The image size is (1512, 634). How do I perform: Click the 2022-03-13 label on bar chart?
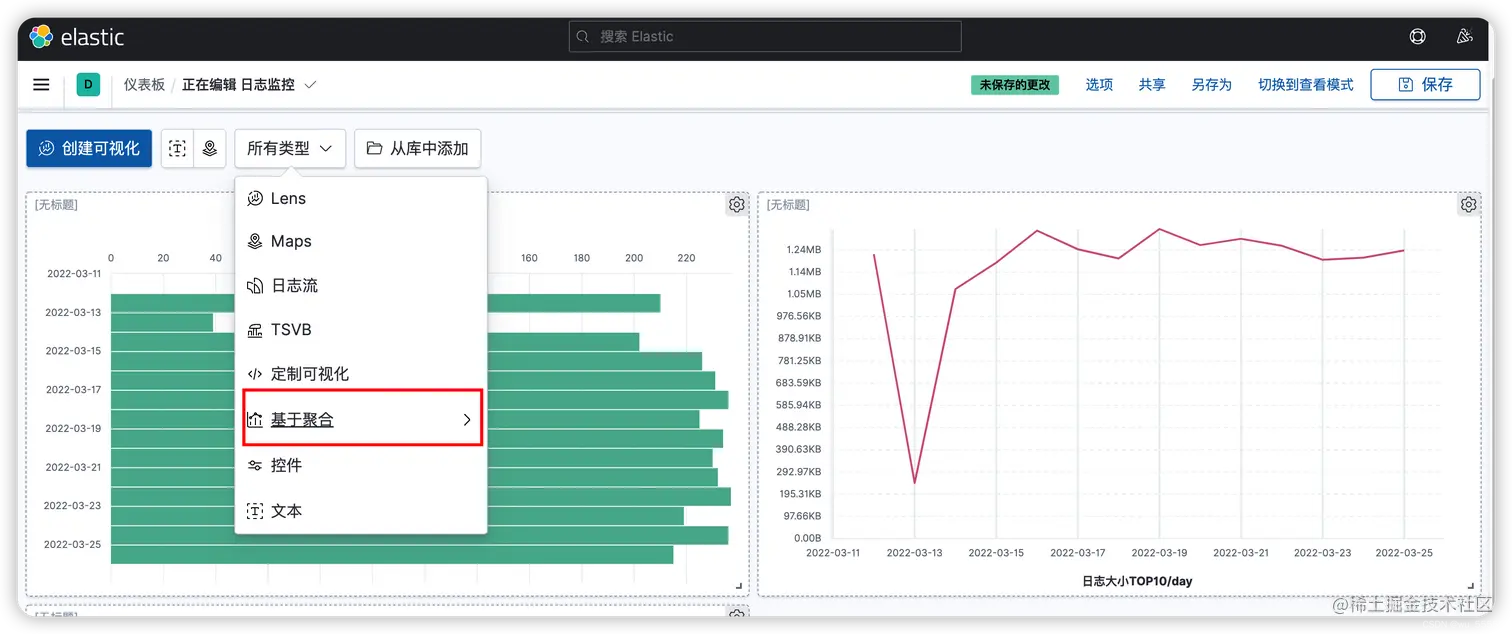tap(73, 312)
